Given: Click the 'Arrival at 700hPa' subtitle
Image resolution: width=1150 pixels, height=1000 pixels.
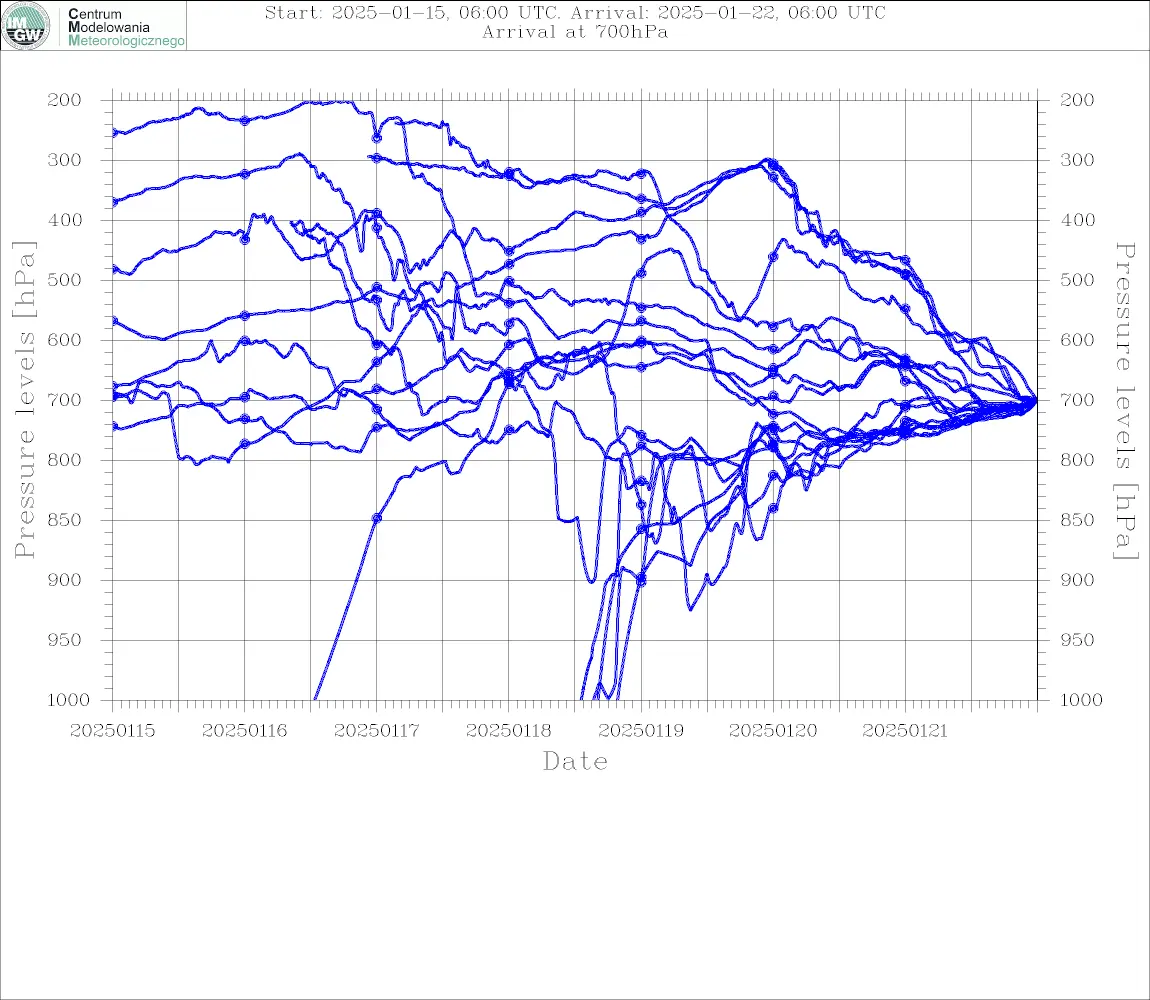Looking at the screenshot, I should [x=575, y=32].
